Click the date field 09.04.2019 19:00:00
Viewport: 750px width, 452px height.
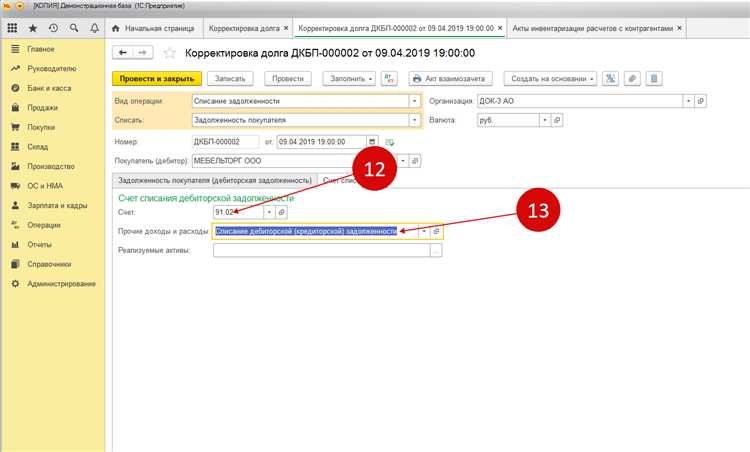point(321,142)
